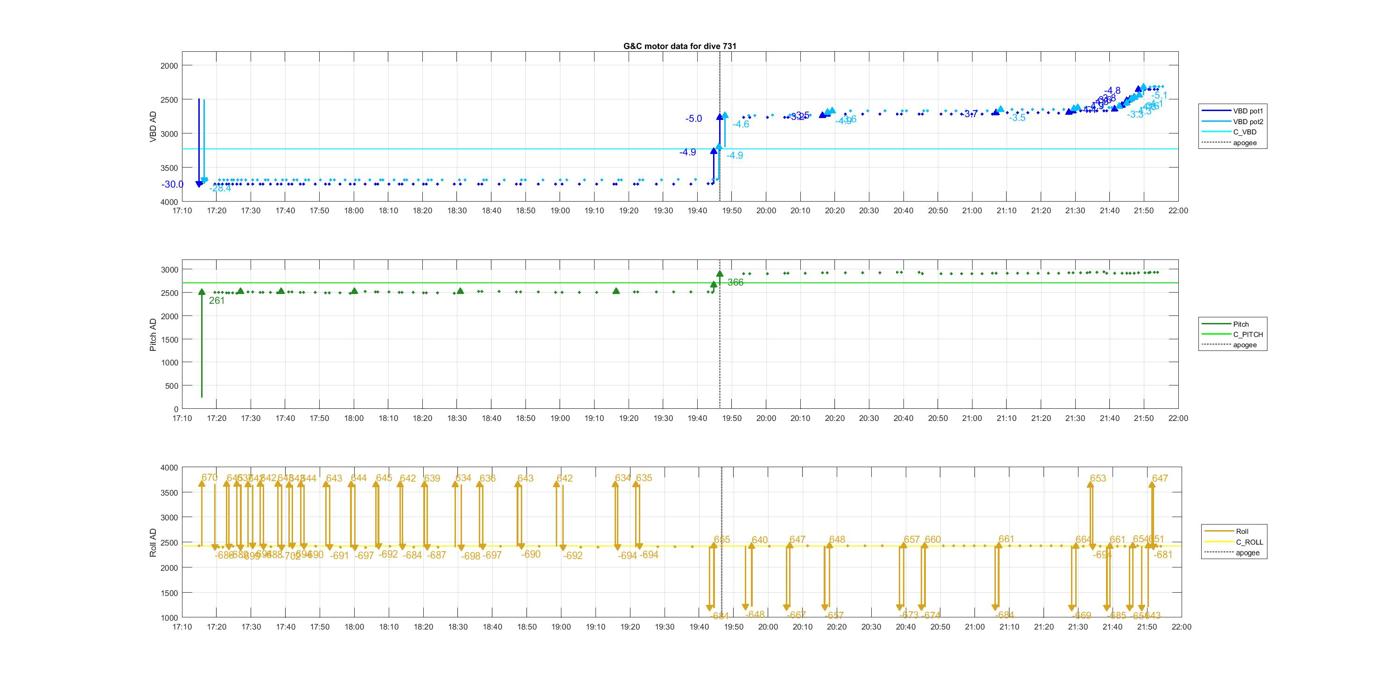Select 'C_VBD' legend entry
Viewport: 1400px width, 693px height.
point(1228,132)
